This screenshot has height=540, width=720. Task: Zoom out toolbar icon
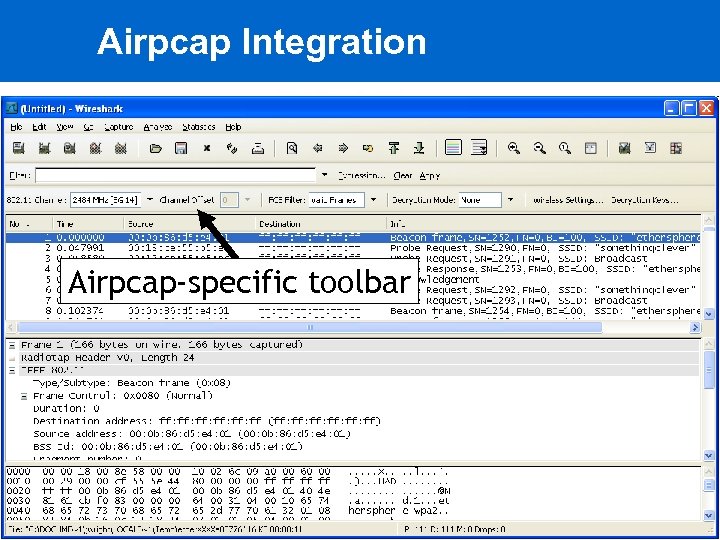pos(540,148)
